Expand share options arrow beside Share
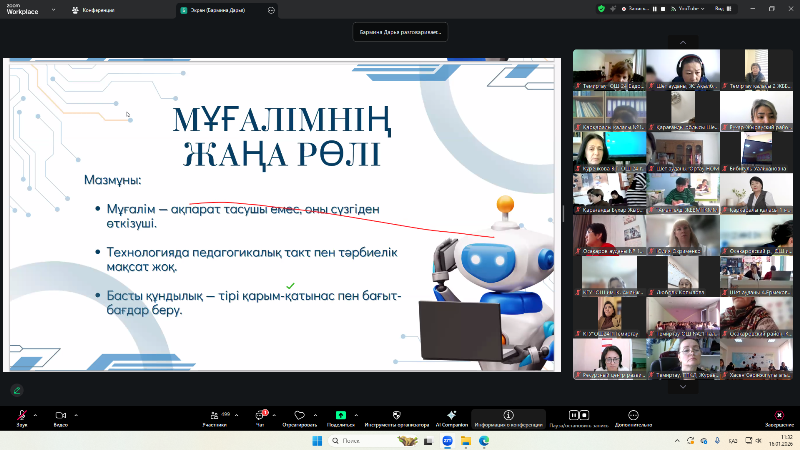800x450 pixels. click(356, 414)
